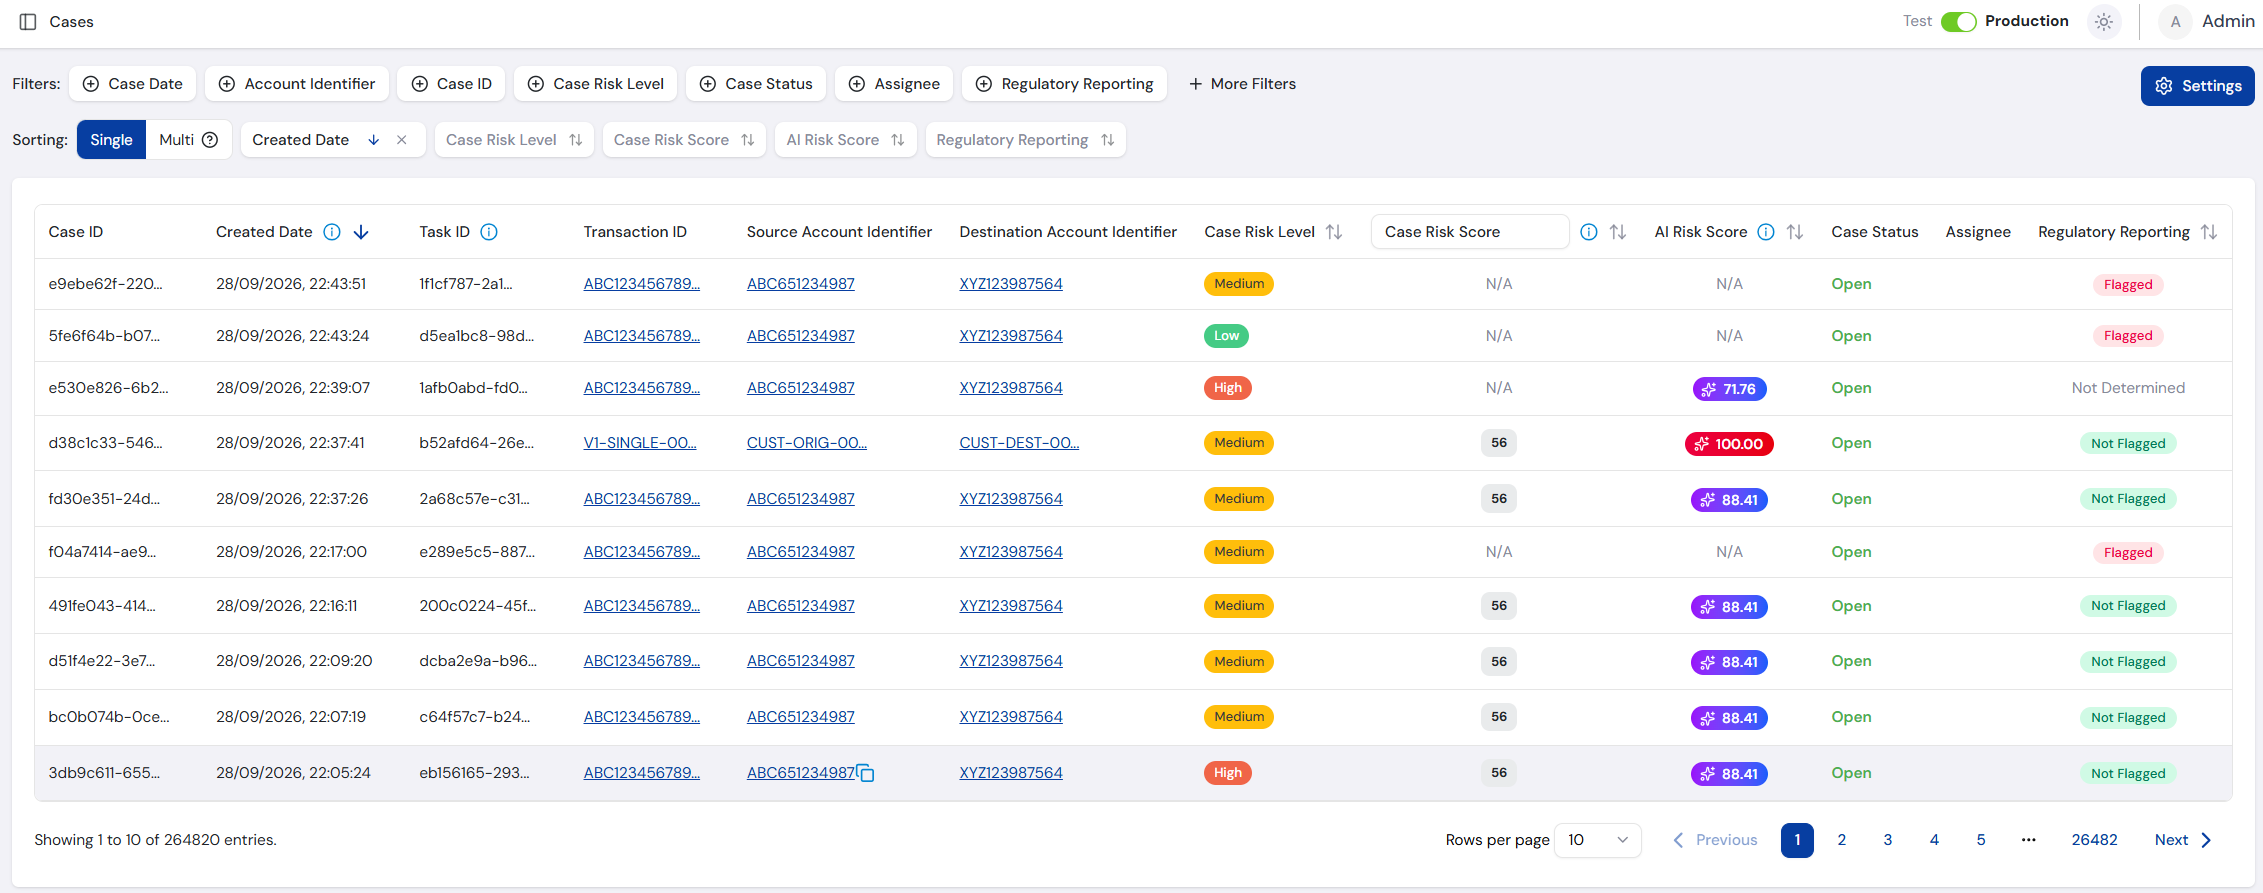The image size is (2263, 893).
Task: Go to page 2
Action: (x=1842, y=840)
